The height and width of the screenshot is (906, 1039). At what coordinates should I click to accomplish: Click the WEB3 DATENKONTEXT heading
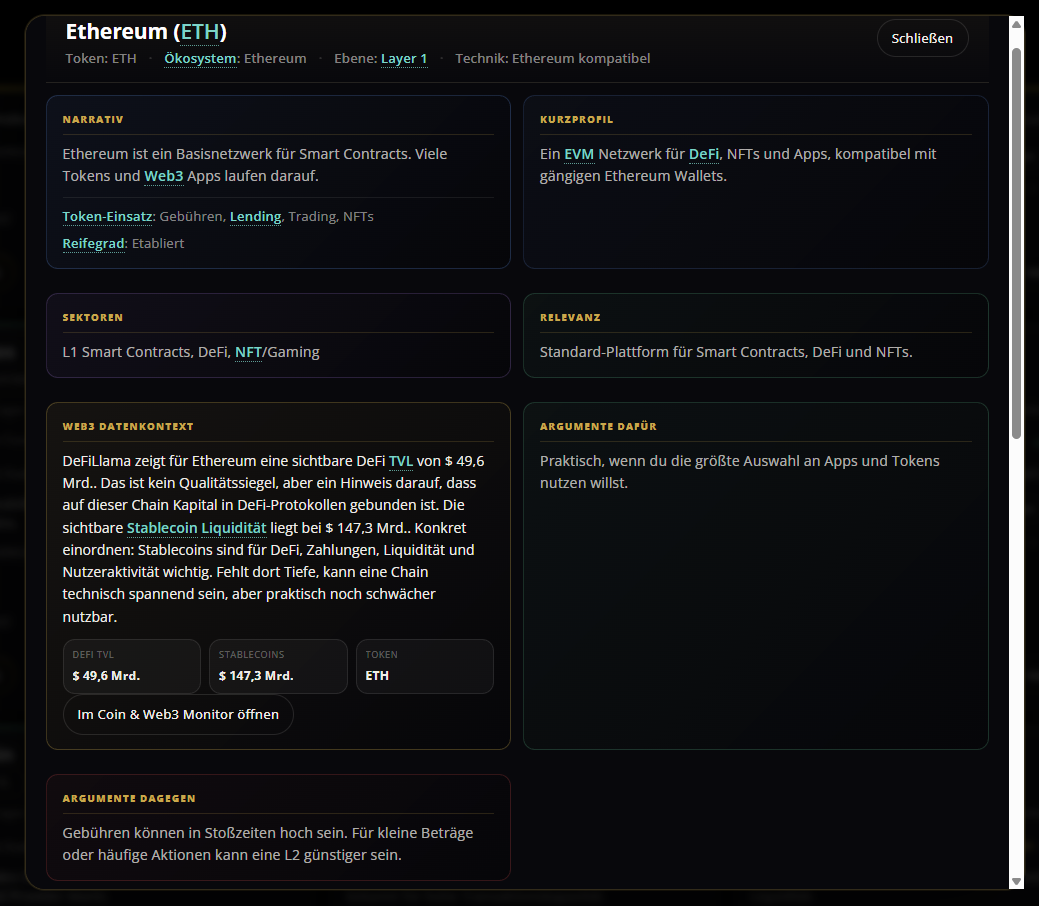pyautogui.click(x=128, y=426)
